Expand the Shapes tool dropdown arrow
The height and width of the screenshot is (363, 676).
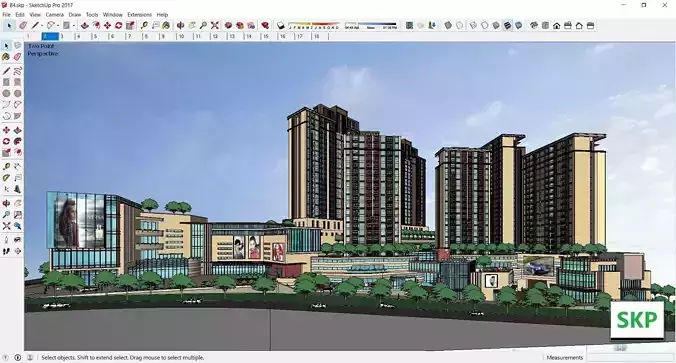74,25
